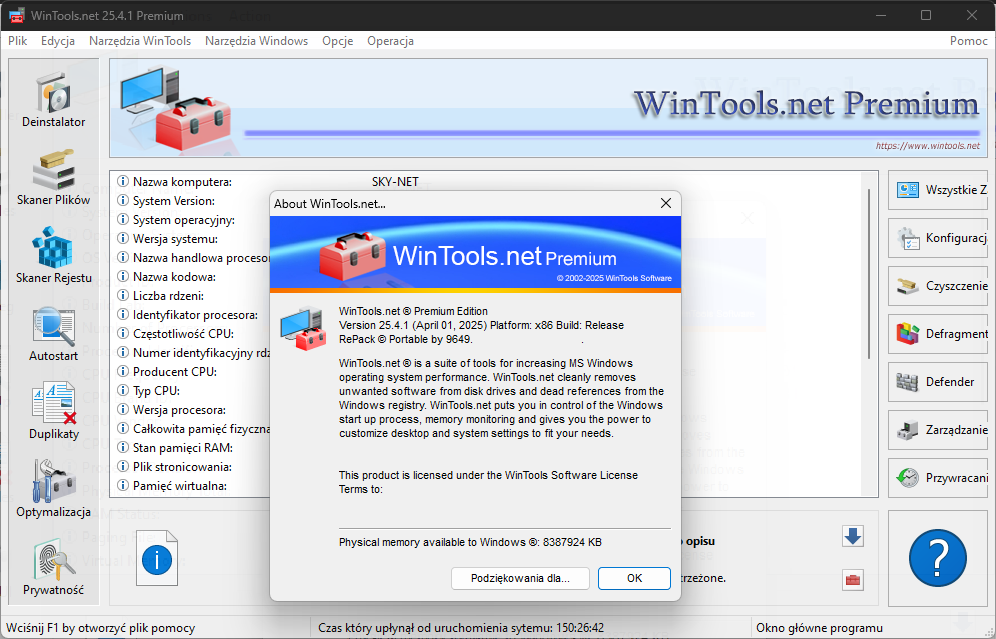
Task: Click the uptime status bar text
Action: coord(461,628)
